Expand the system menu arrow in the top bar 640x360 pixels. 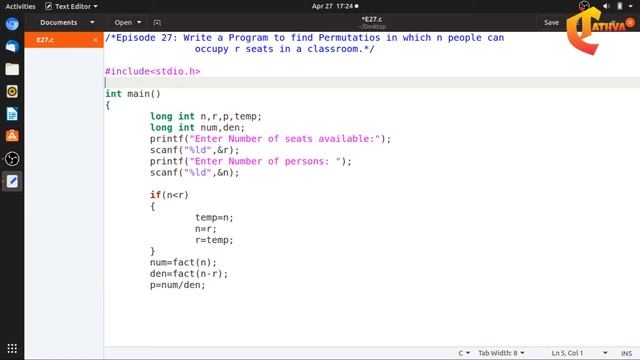(x=630, y=6)
